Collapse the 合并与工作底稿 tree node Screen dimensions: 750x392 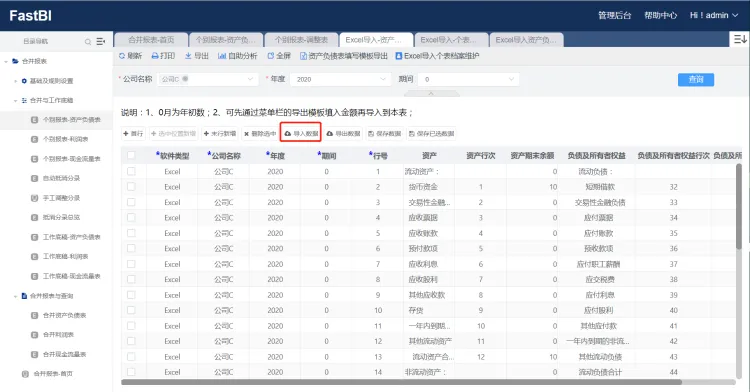15,100
